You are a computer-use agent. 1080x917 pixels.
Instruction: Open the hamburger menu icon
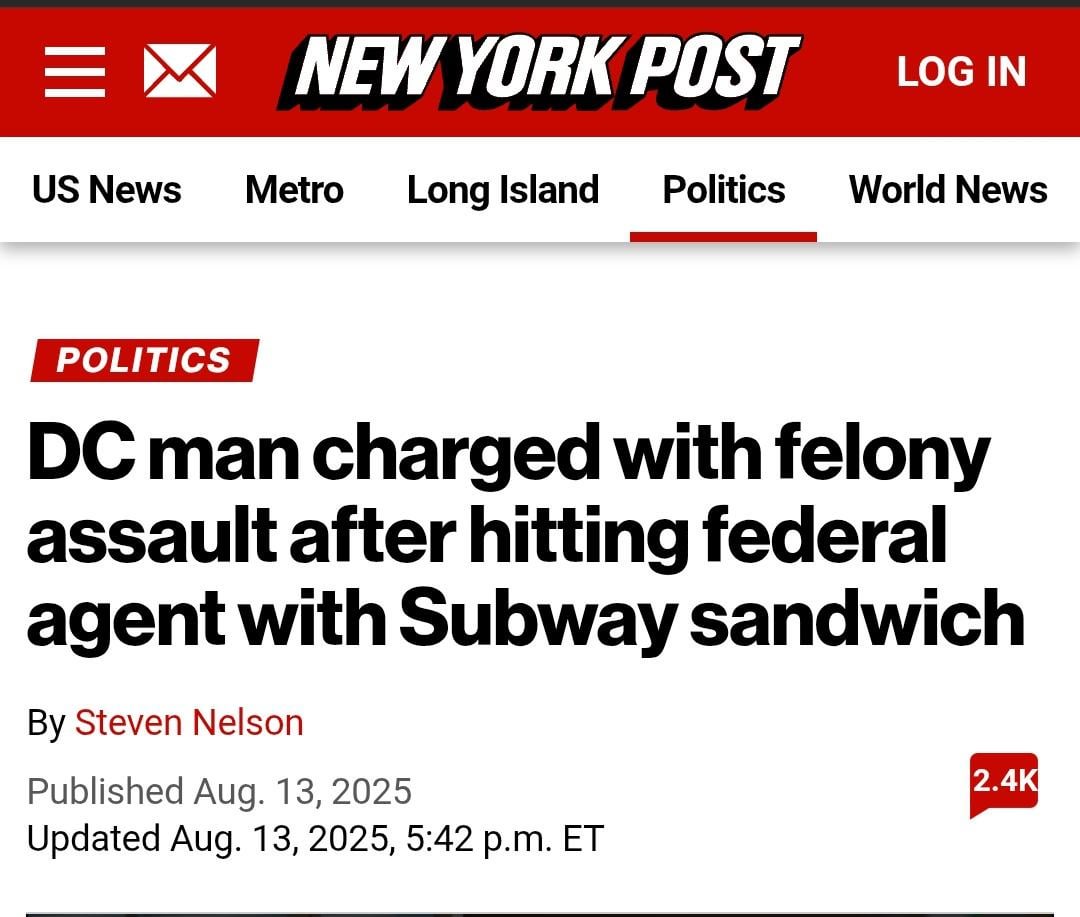(74, 72)
